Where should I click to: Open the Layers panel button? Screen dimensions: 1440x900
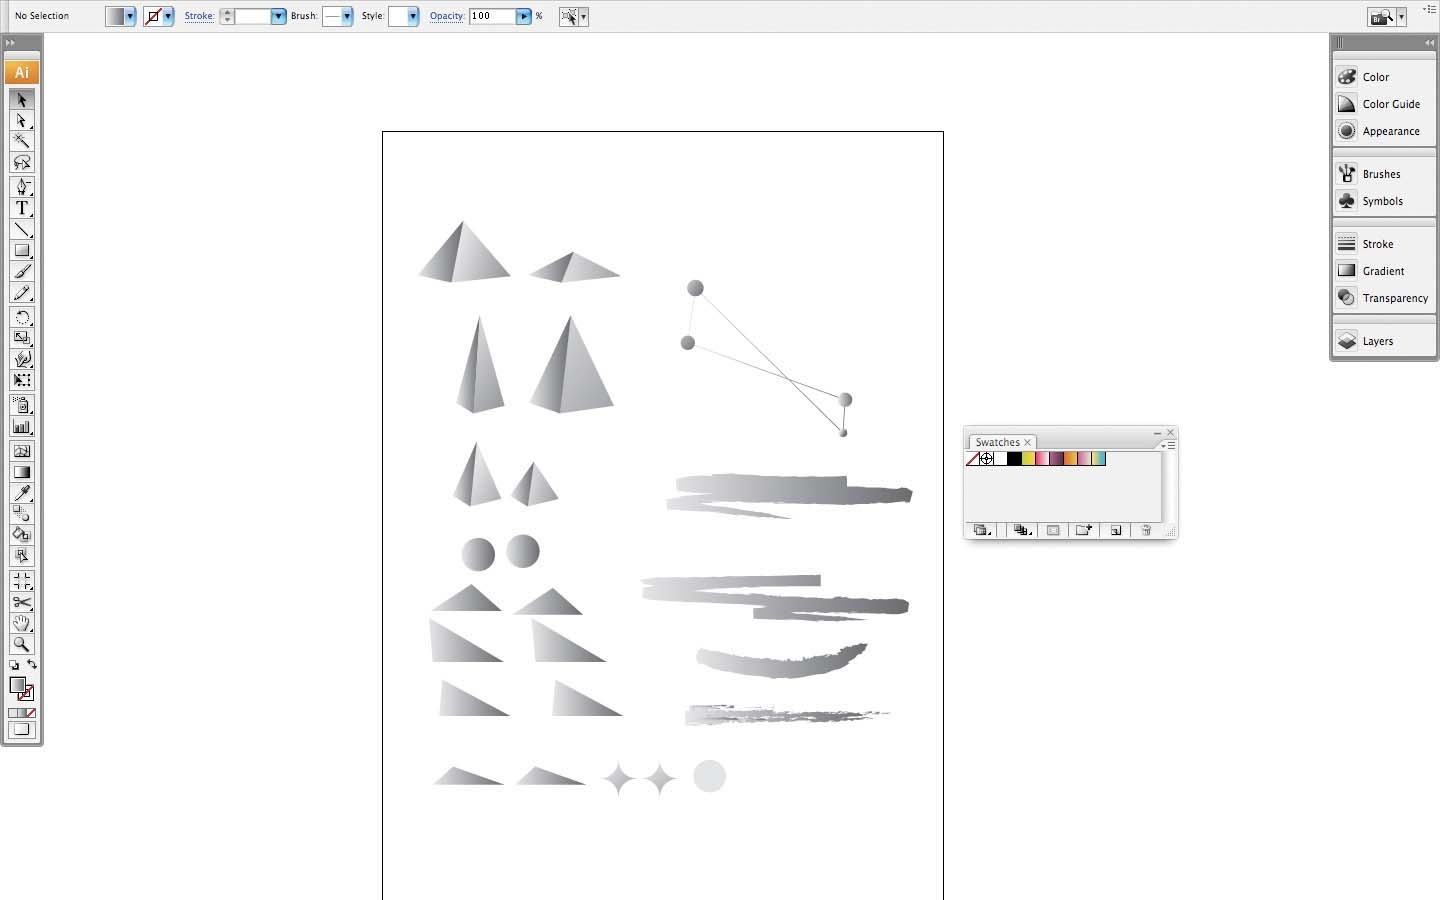[1377, 341]
